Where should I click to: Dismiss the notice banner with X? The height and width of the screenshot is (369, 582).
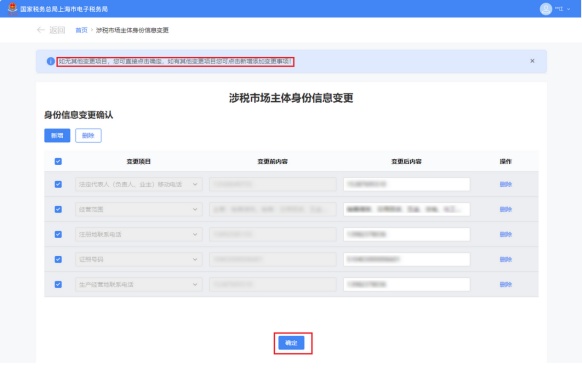pos(532,61)
